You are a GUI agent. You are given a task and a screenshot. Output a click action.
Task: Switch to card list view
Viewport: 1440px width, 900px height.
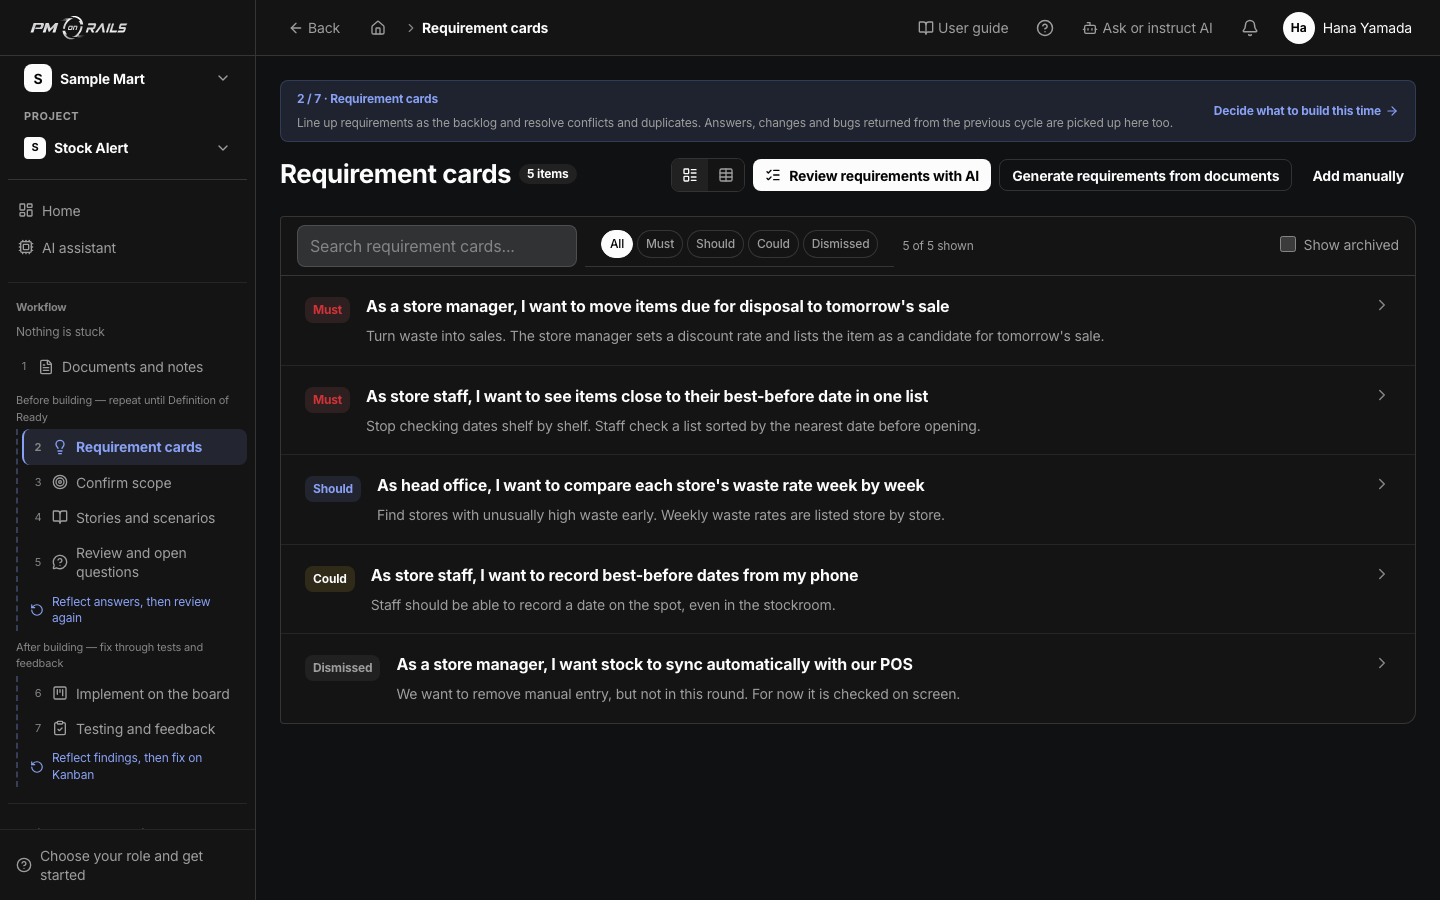click(690, 175)
